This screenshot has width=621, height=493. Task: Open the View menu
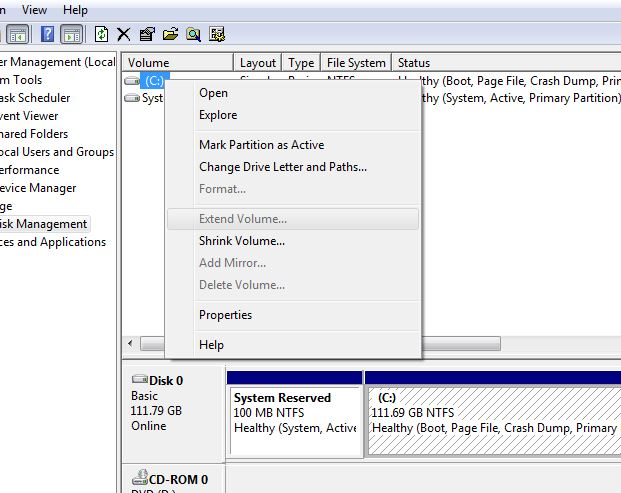tap(34, 9)
